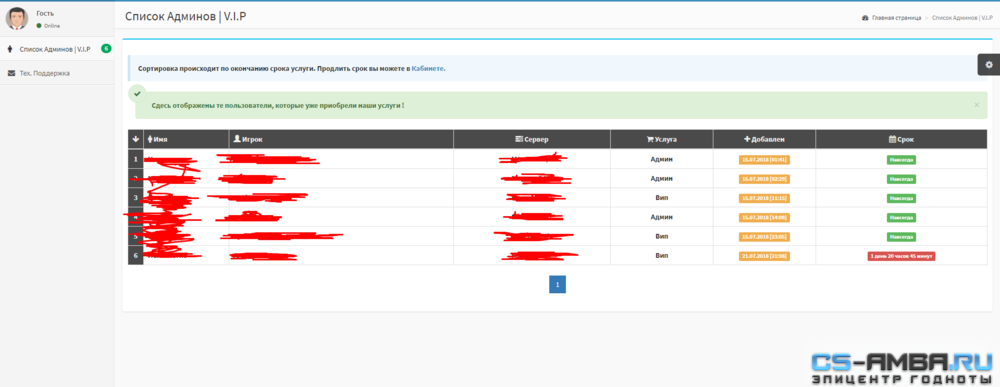Open Список Админов | V.I.P in sidebar
Screen dimensions: 1000x387
[57, 48]
